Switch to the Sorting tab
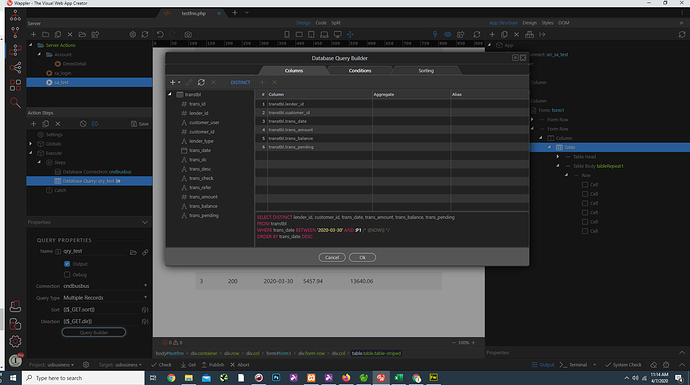The height and width of the screenshot is (385, 690). coord(426,70)
